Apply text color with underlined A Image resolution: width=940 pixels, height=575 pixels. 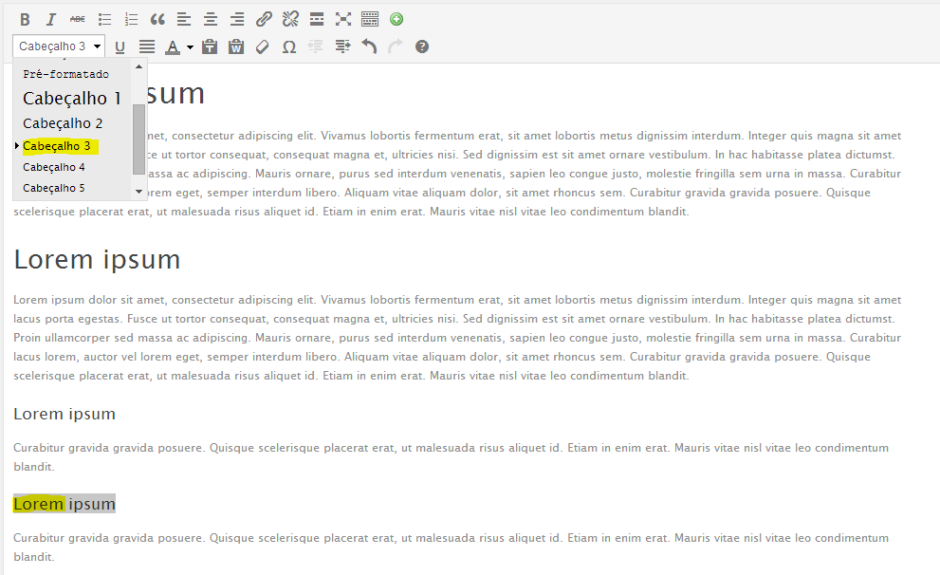click(x=172, y=46)
